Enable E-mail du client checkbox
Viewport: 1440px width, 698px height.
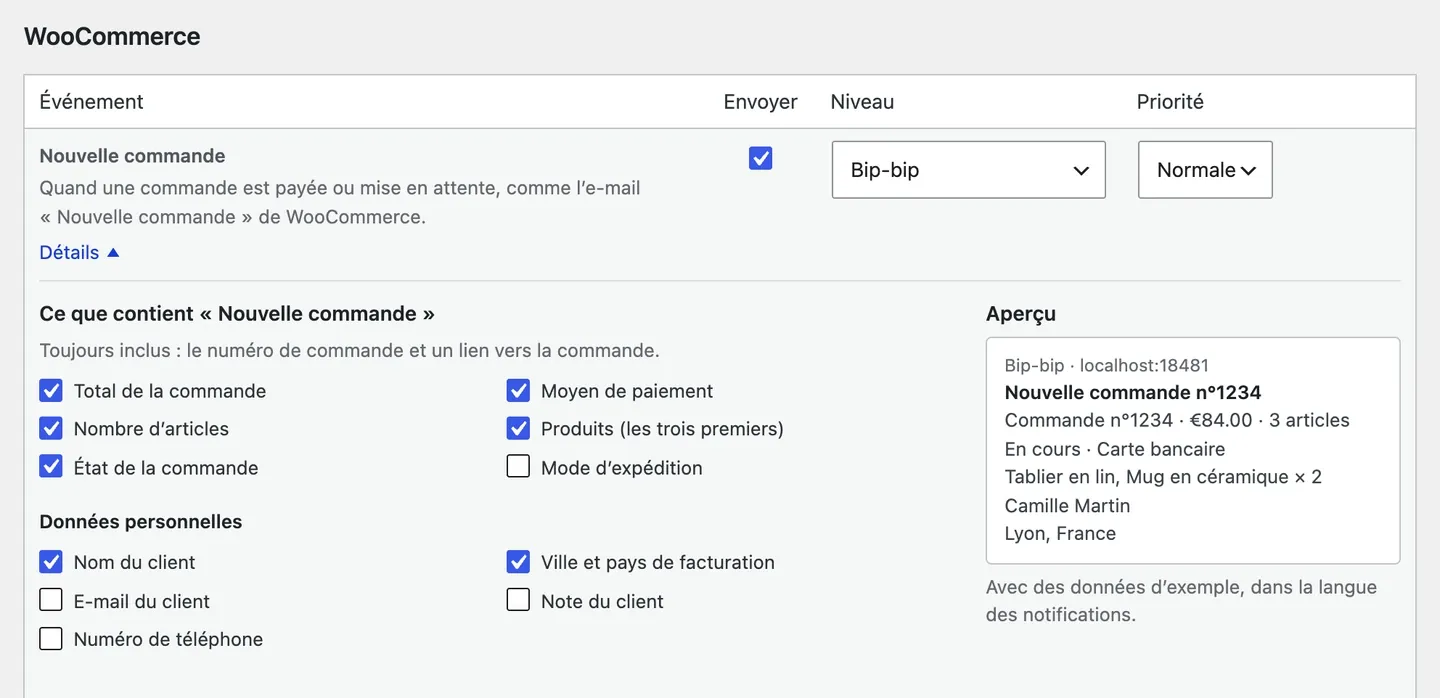click(51, 600)
